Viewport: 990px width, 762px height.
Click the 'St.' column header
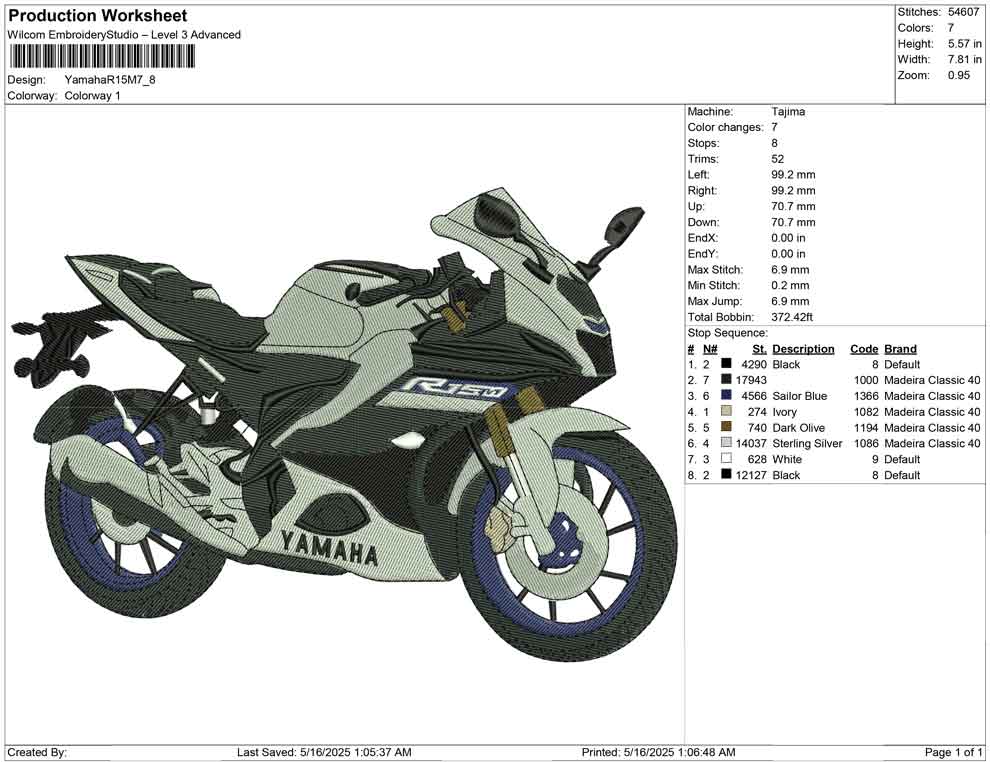(760, 348)
